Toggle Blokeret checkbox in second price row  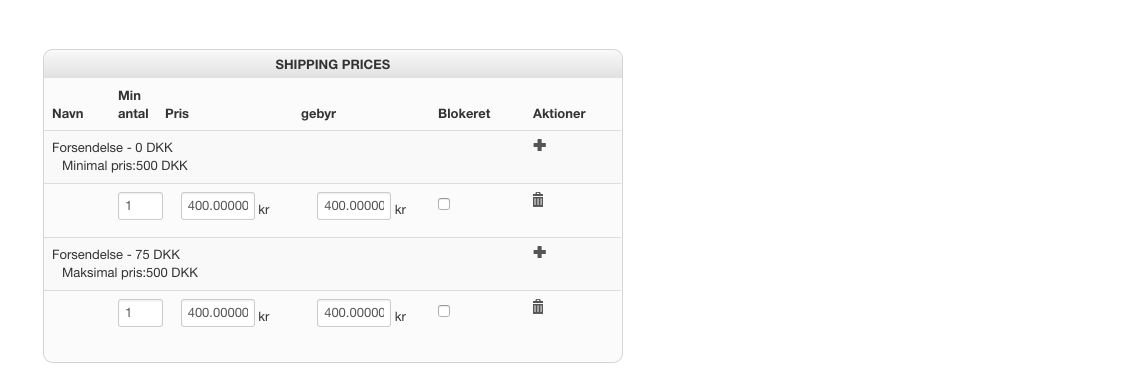click(x=444, y=311)
